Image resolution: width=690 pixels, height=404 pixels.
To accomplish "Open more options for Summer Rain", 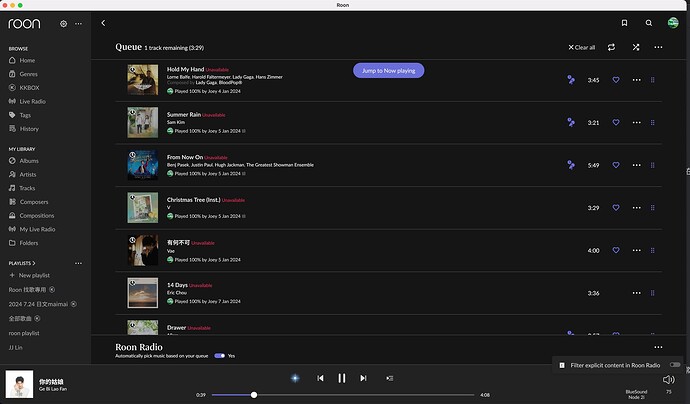I will pyautogui.click(x=636, y=122).
